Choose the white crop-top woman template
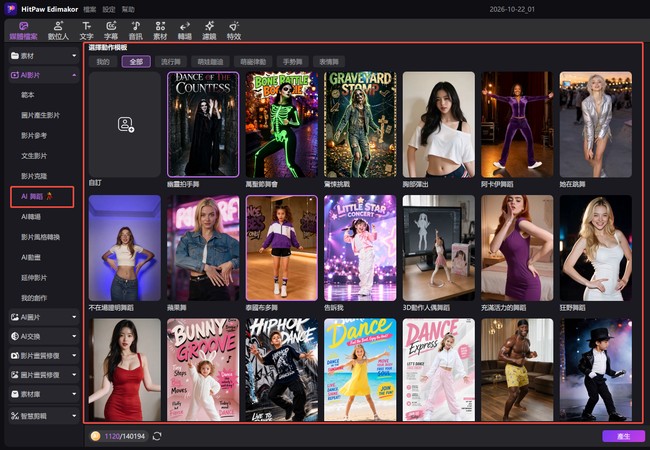The height and width of the screenshot is (450, 650). 439,124
